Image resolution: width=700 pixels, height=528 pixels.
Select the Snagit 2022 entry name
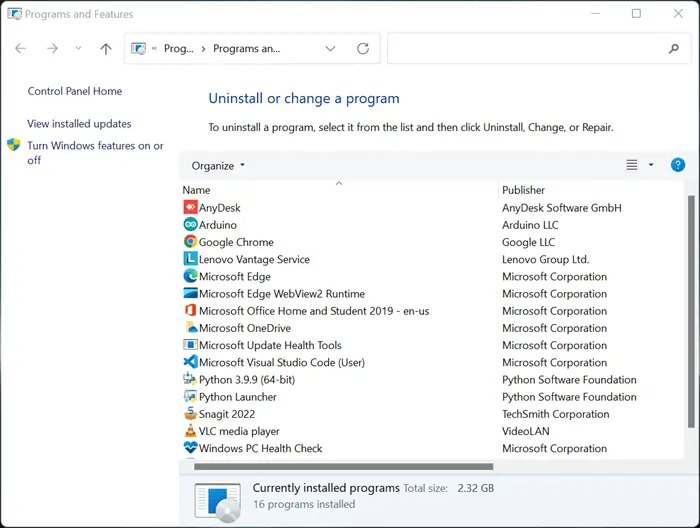coord(227,414)
